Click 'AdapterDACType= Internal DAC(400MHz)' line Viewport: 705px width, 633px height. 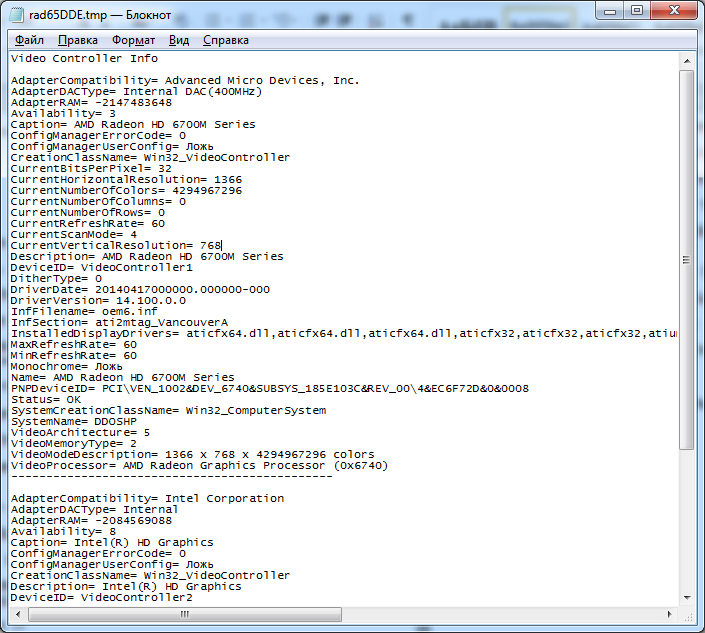pyautogui.click(x=136, y=91)
